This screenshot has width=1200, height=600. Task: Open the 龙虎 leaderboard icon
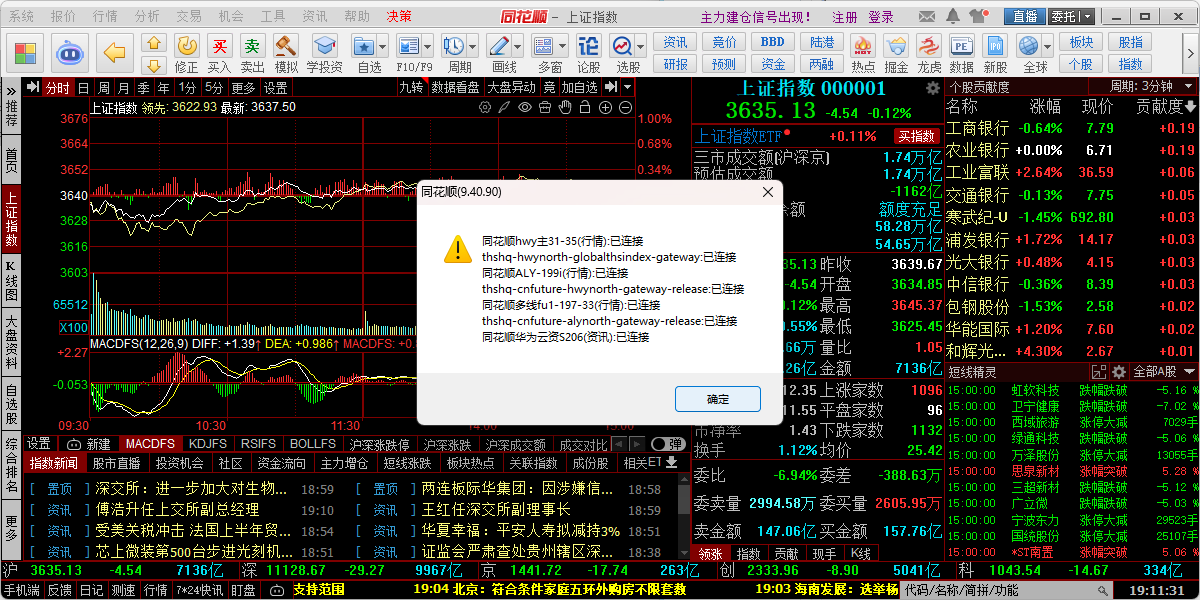tap(929, 46)
